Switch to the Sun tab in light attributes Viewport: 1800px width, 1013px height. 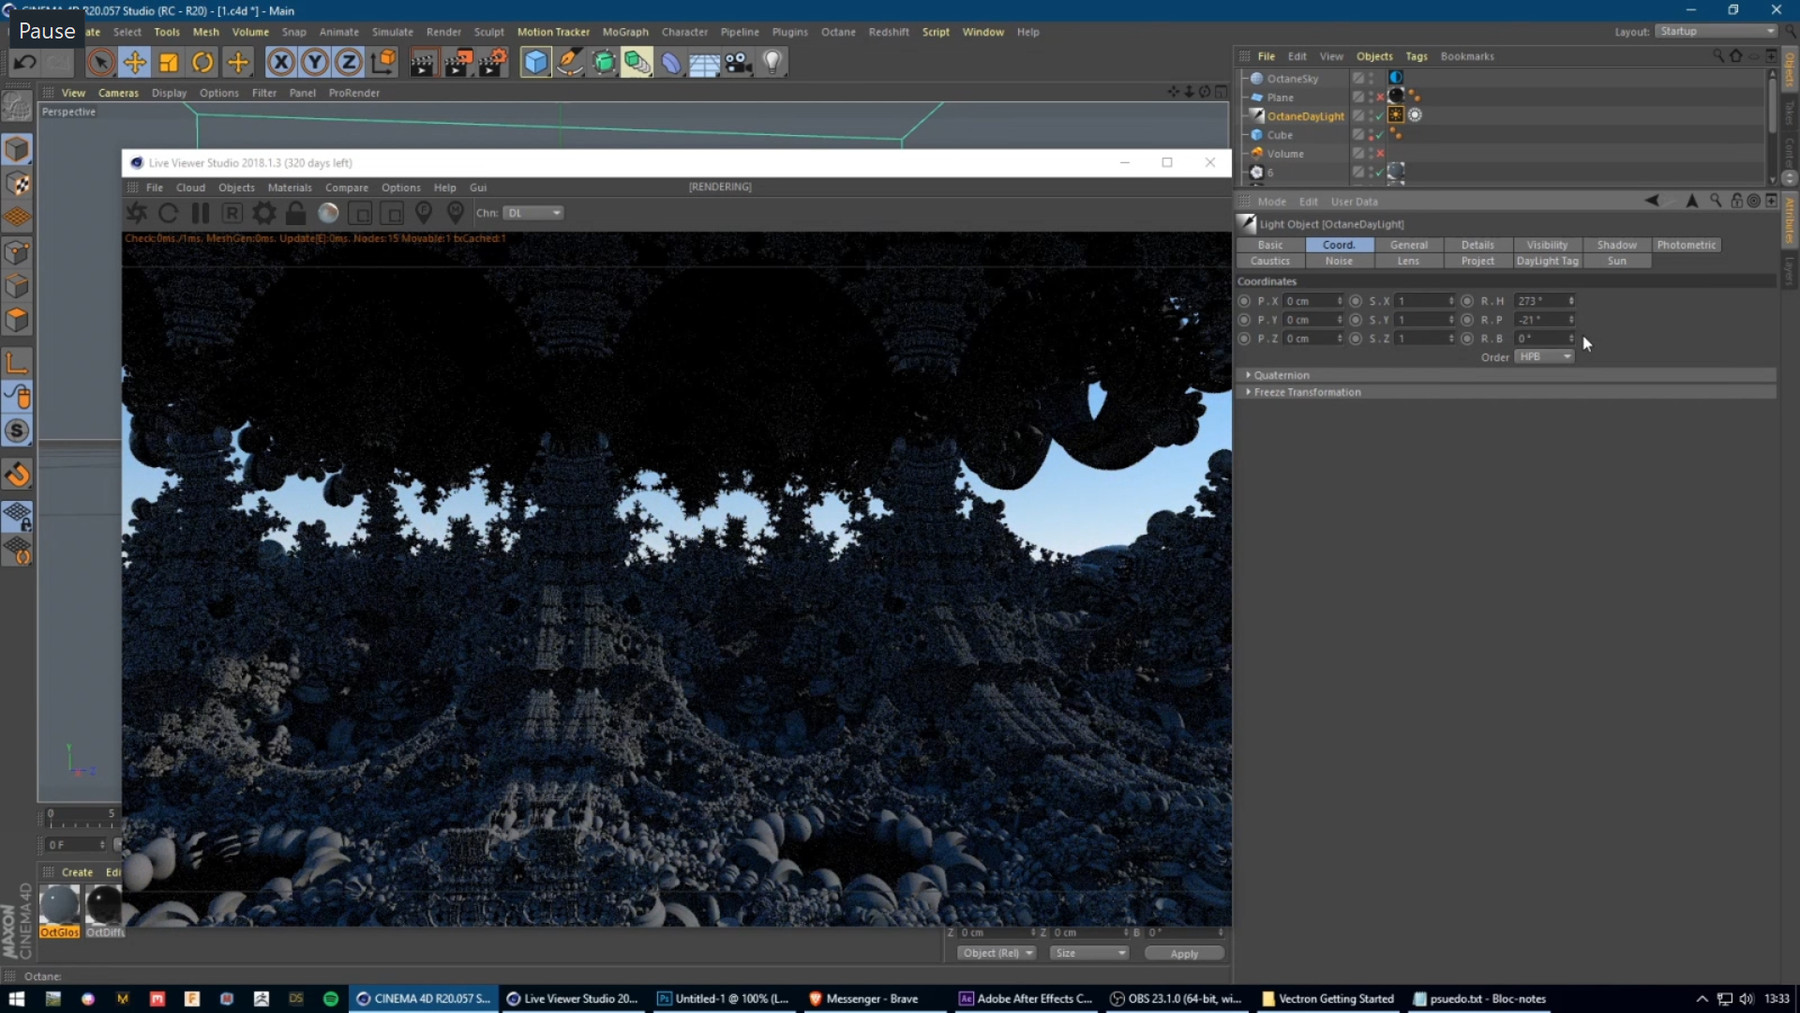[x=1615, y=260]
